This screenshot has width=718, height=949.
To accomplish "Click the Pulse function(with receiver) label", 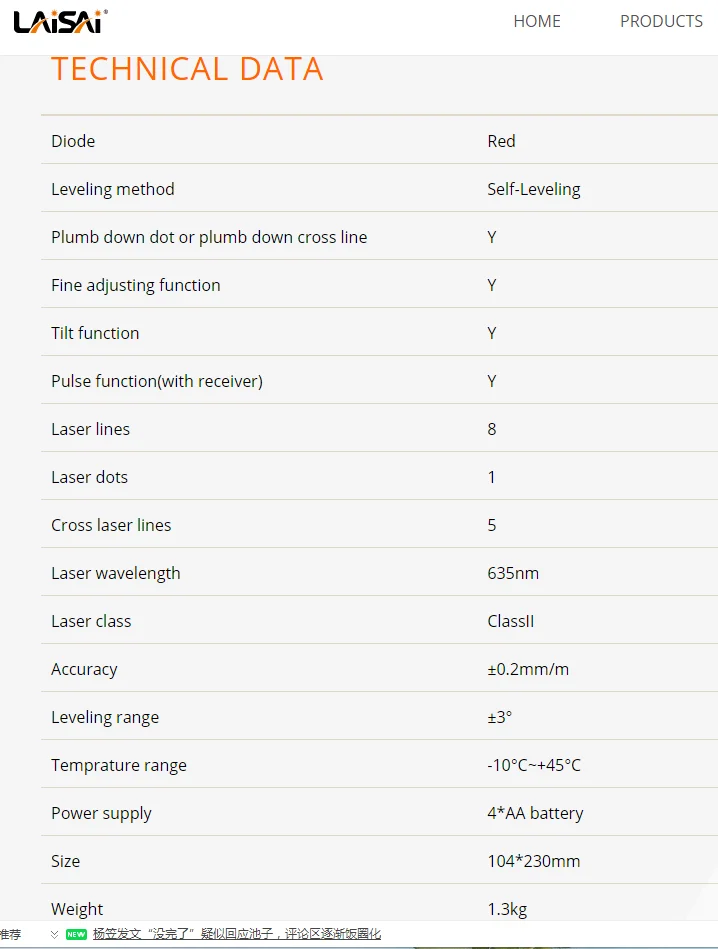I will point(157,381).
